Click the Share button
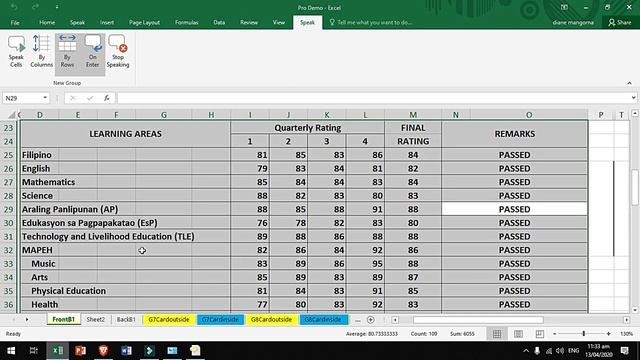Image resolution: width=640 pixels, height=360 pixels. 620,22
